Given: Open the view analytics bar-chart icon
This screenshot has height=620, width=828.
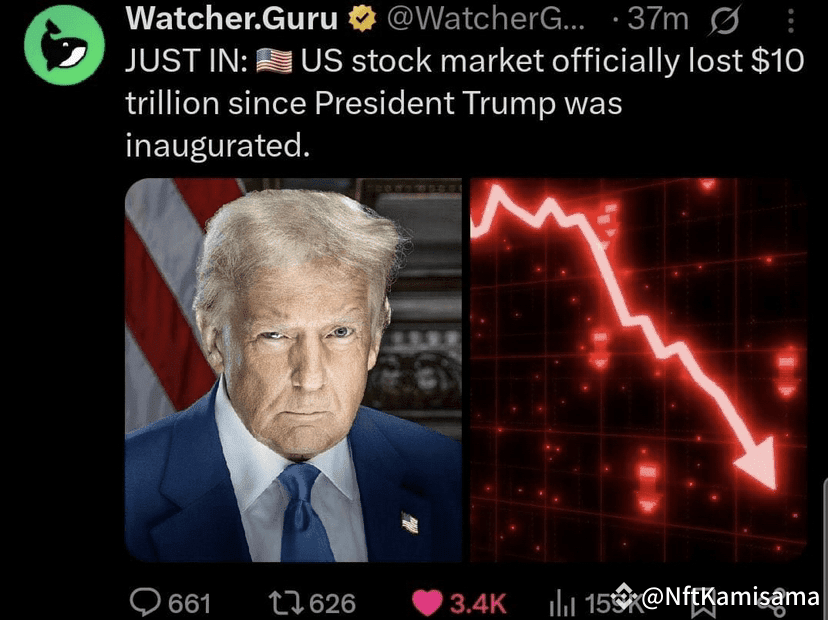Looking at the screenshot, I should click(x=561, y=603).
